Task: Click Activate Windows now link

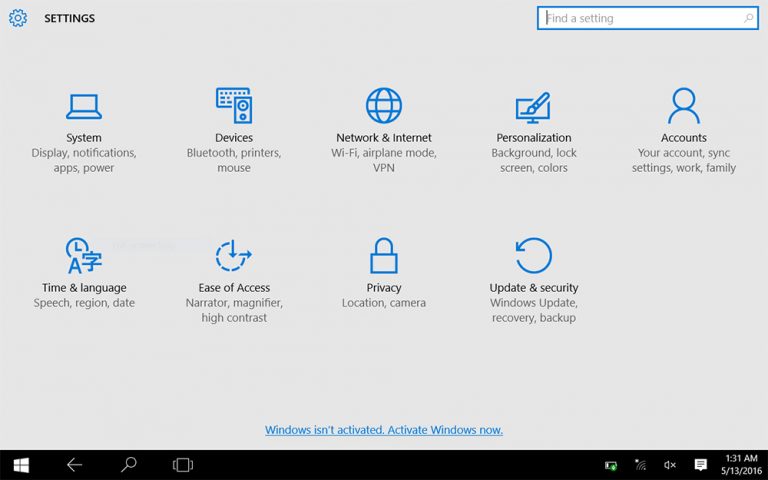Action: 384,430
